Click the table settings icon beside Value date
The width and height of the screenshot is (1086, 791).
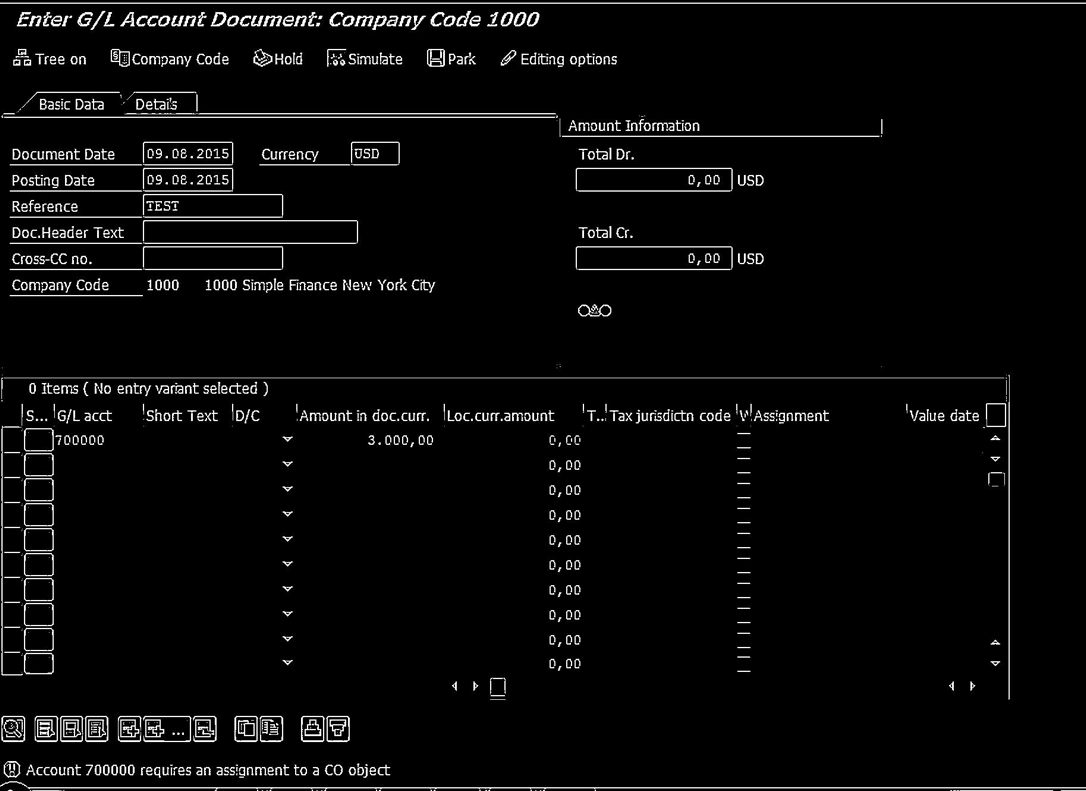[x=995, y=415]
